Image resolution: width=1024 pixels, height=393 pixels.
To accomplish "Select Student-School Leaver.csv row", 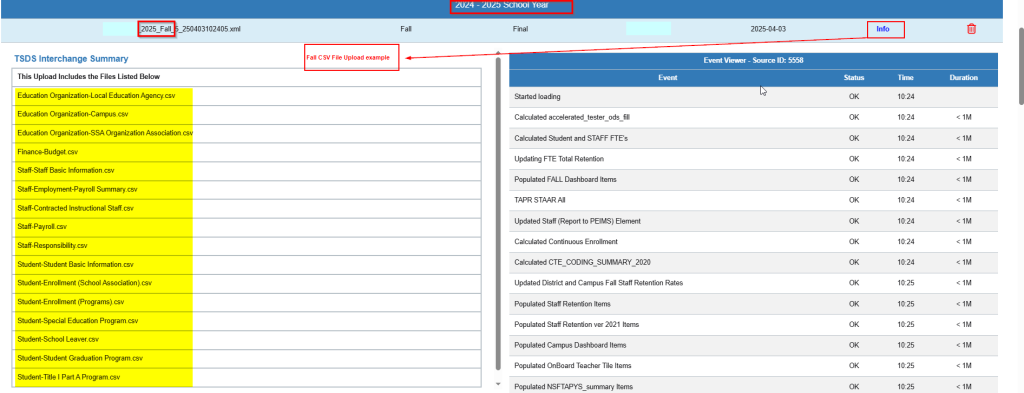I will pos(247,339).
